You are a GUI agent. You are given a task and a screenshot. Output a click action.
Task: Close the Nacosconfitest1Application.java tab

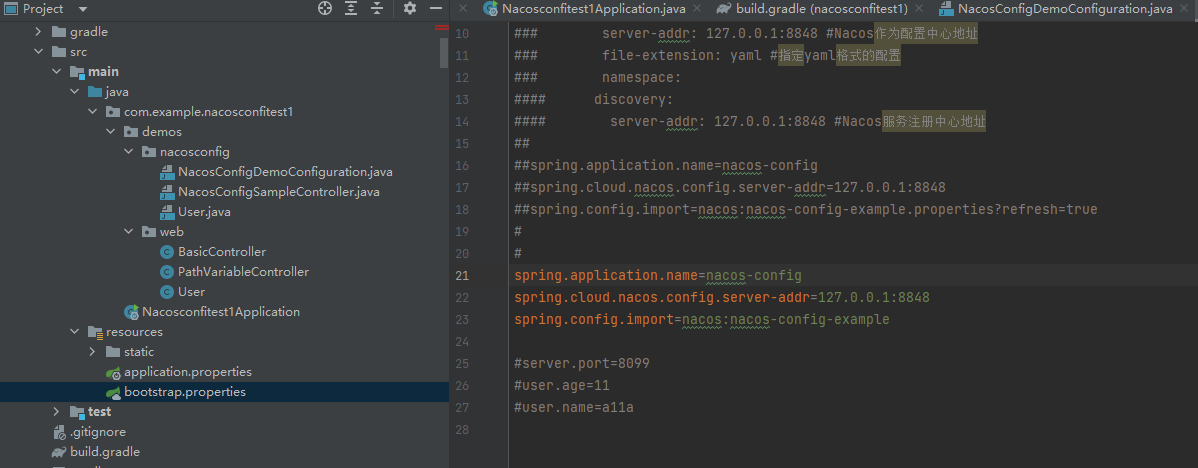[x=695, y=9]
